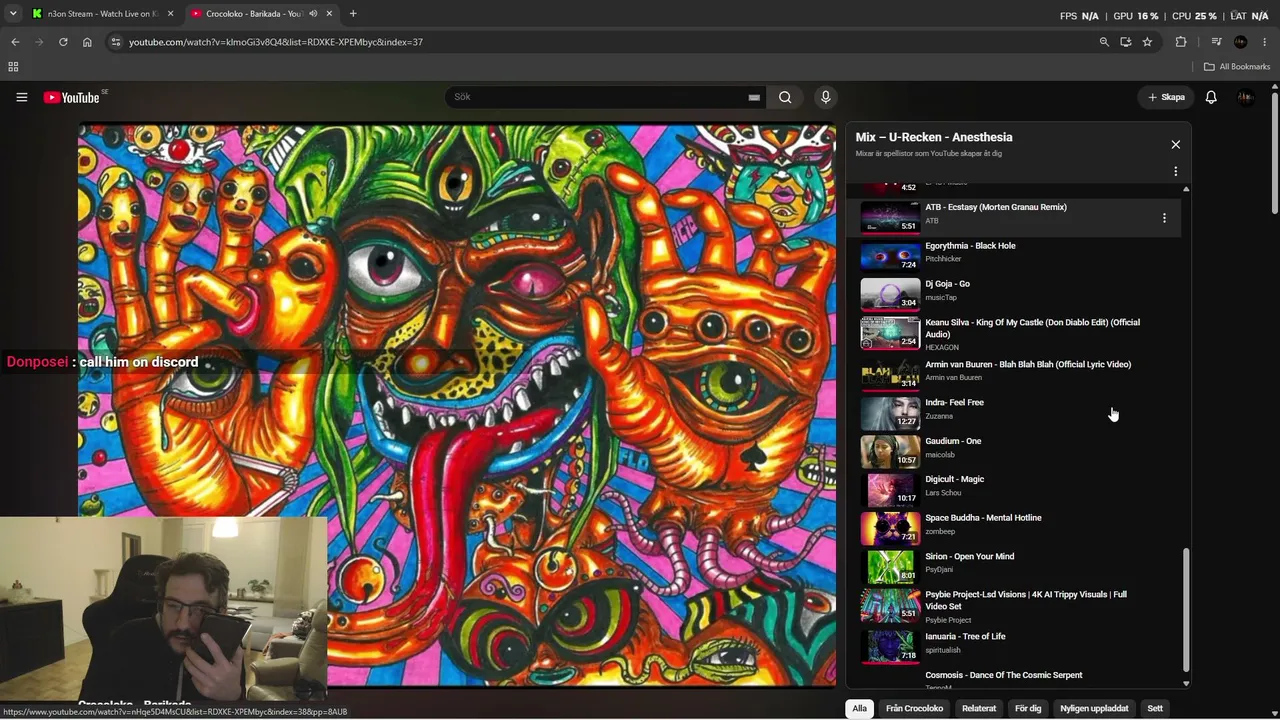This screenshot has height=720, width=1280.
Task: Reload the current page
Action: tap(63, 42)
